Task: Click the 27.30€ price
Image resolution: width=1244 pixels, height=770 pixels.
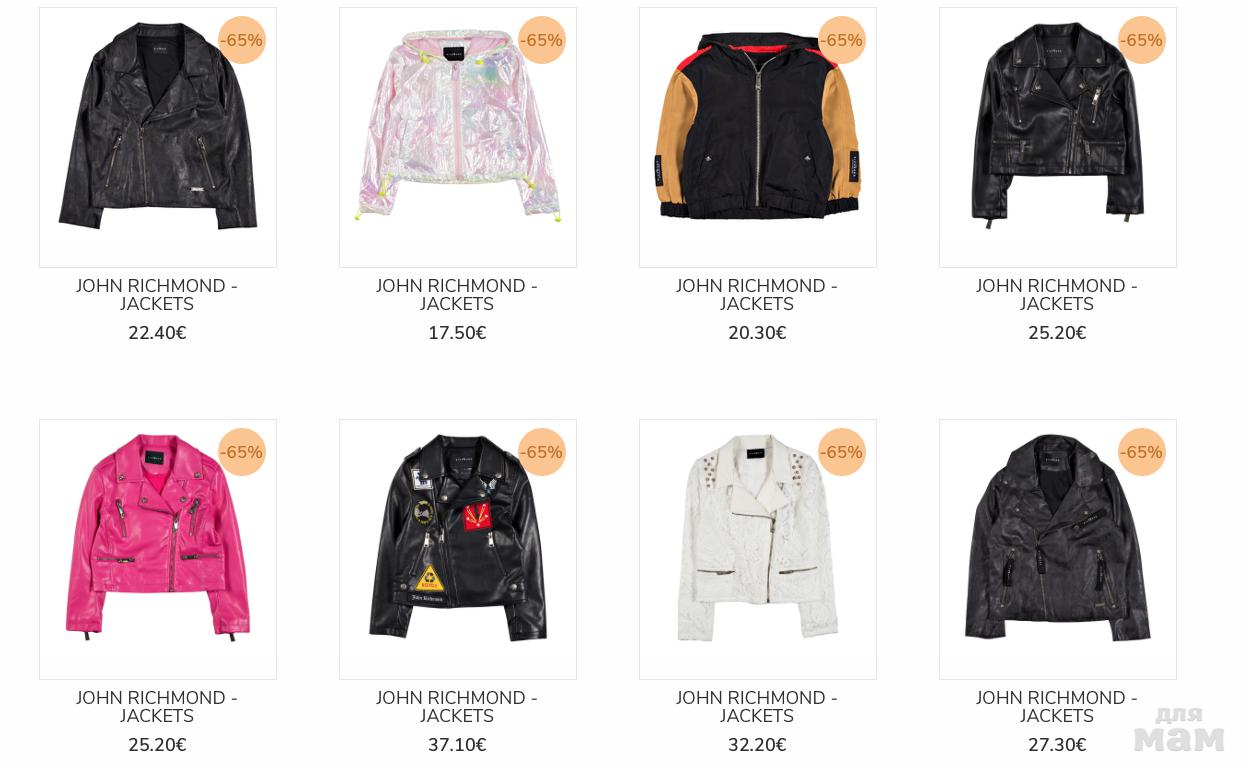Action: tap(1057, 745)
